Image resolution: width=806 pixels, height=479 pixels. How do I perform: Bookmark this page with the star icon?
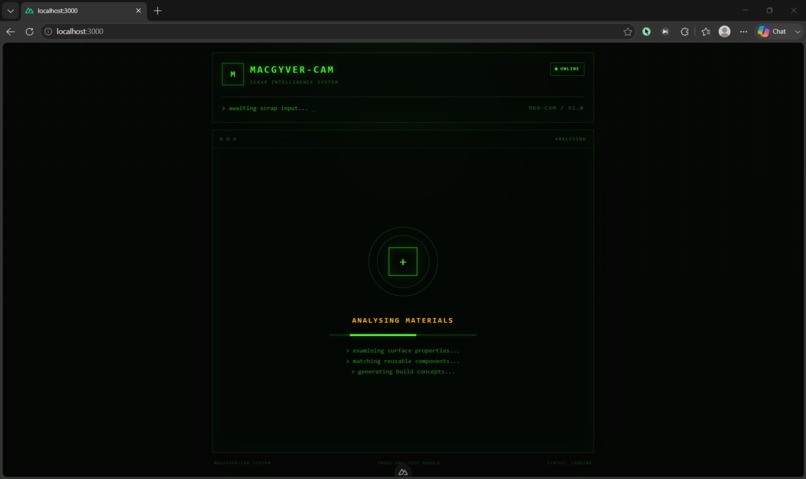[x=628, y=31]
